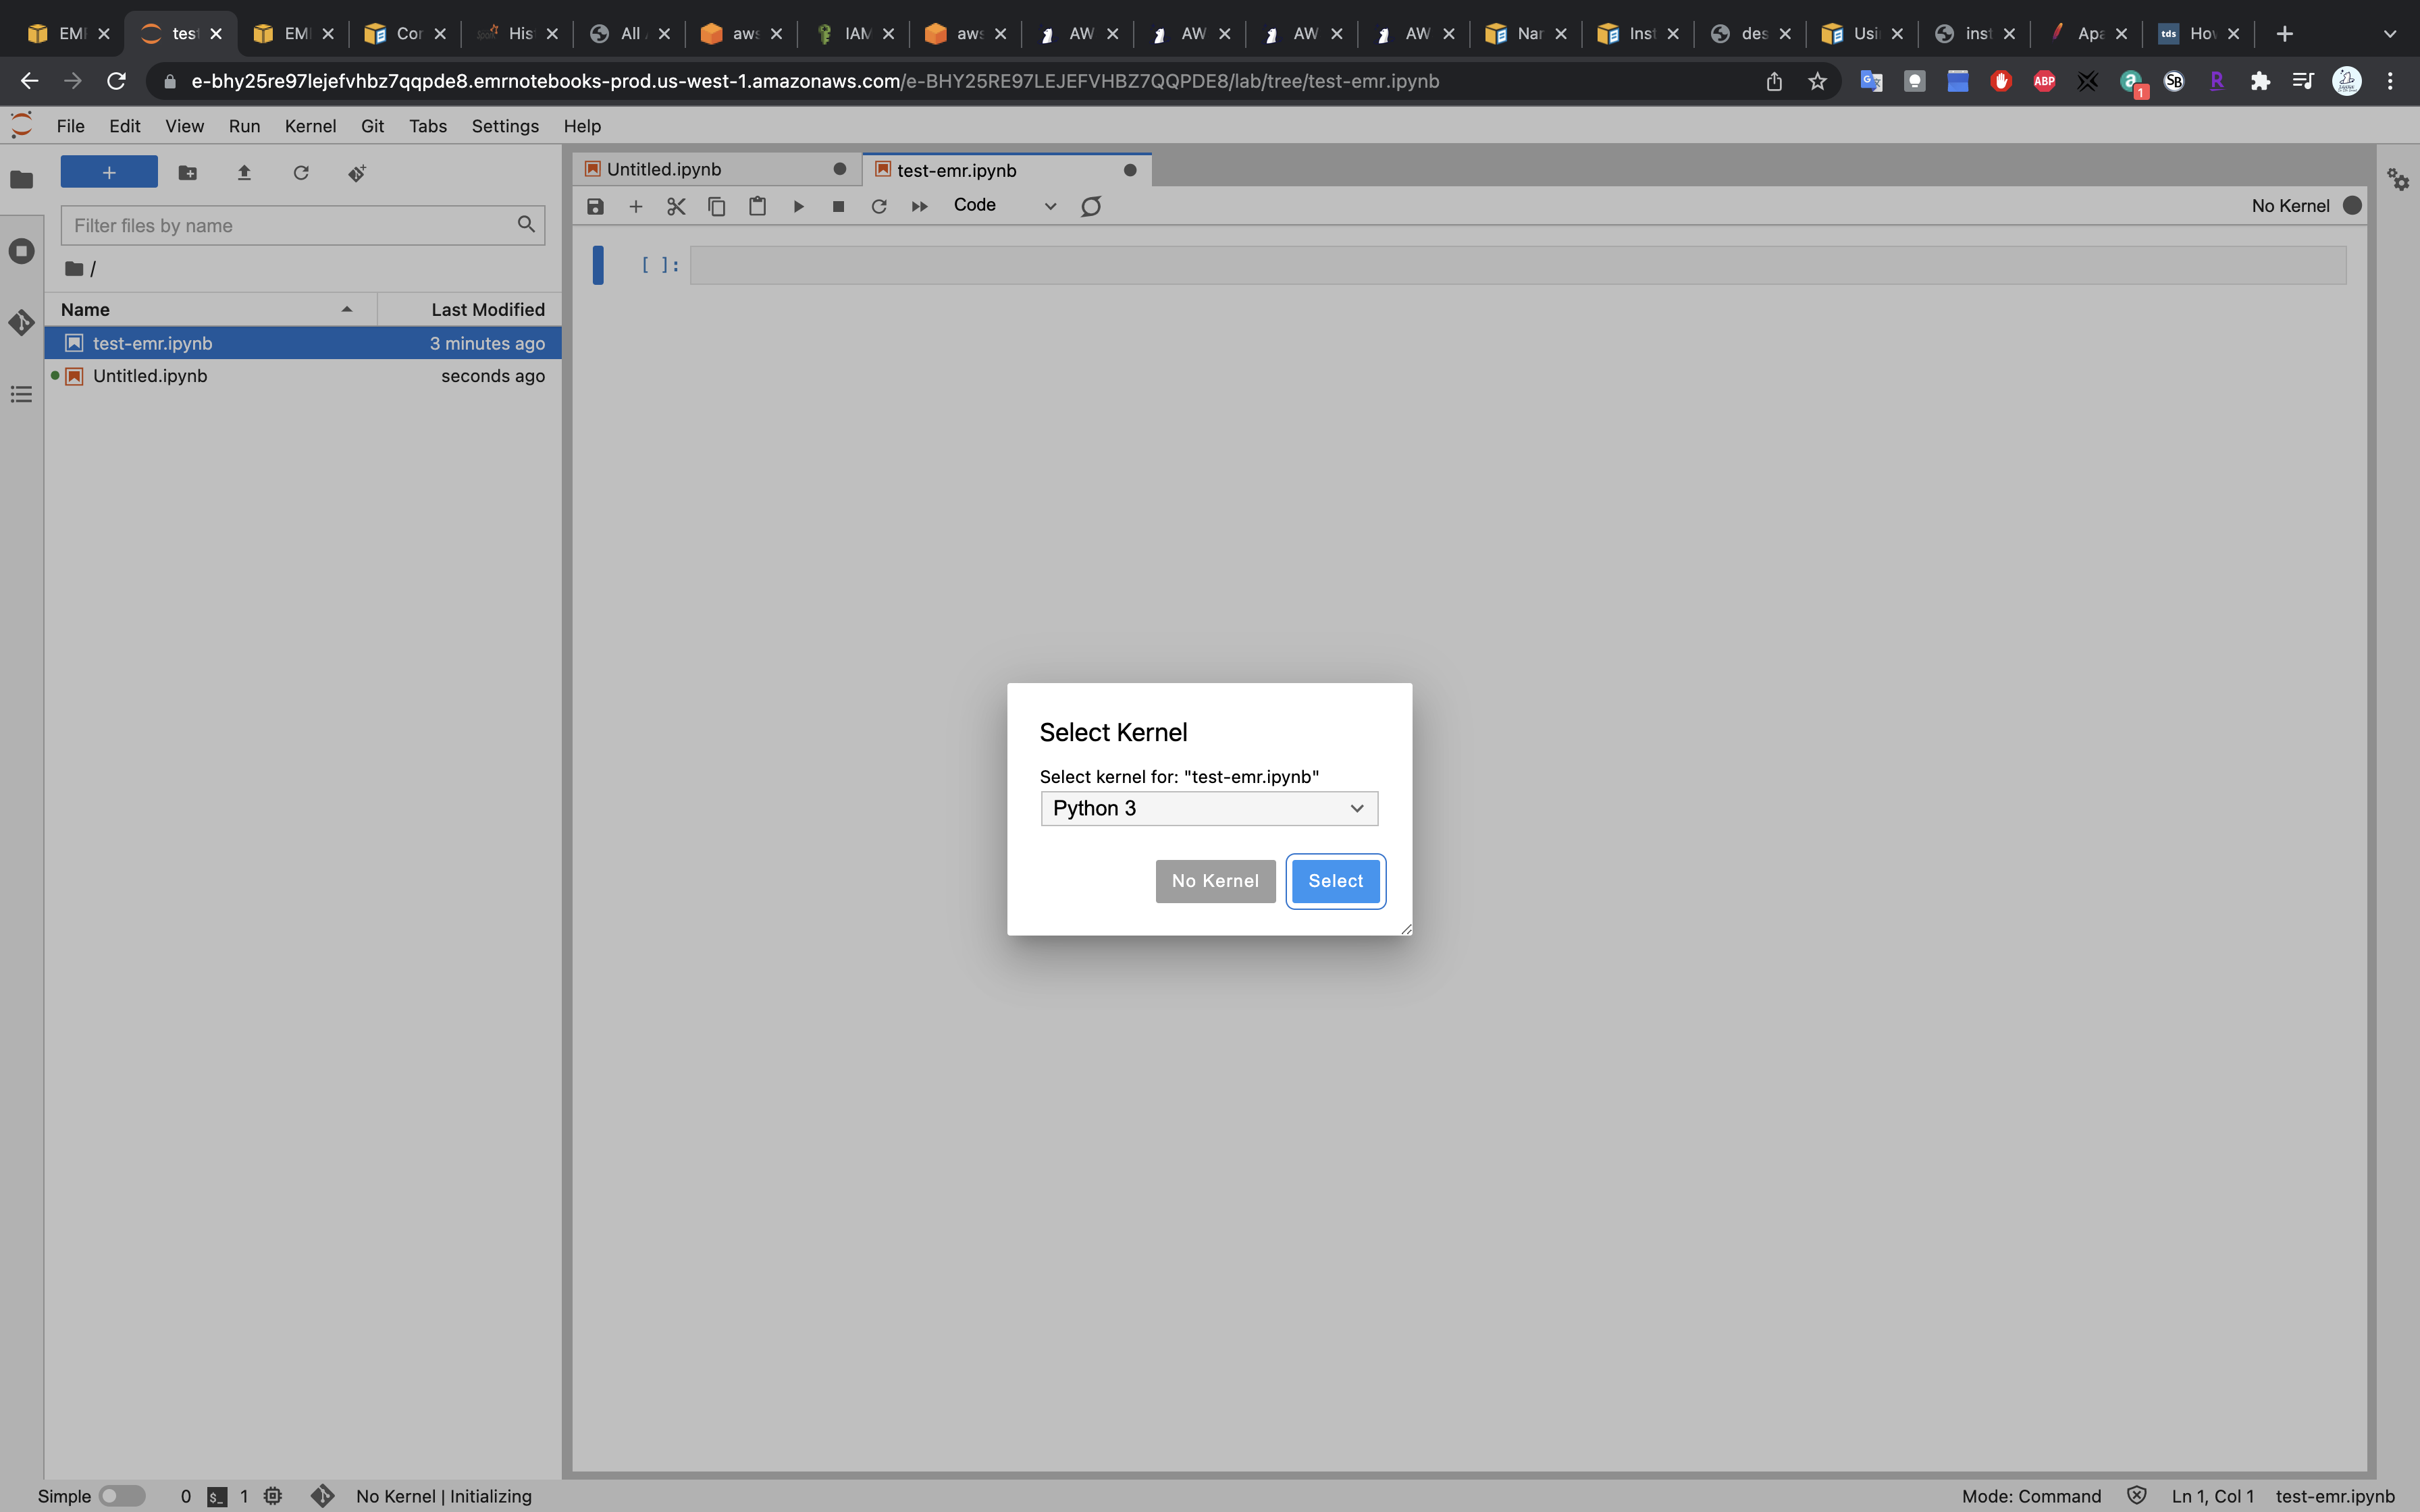This screenshot has width=2420, height=1512.
Task: Click Filter files by name field
Action: [290, 225]
